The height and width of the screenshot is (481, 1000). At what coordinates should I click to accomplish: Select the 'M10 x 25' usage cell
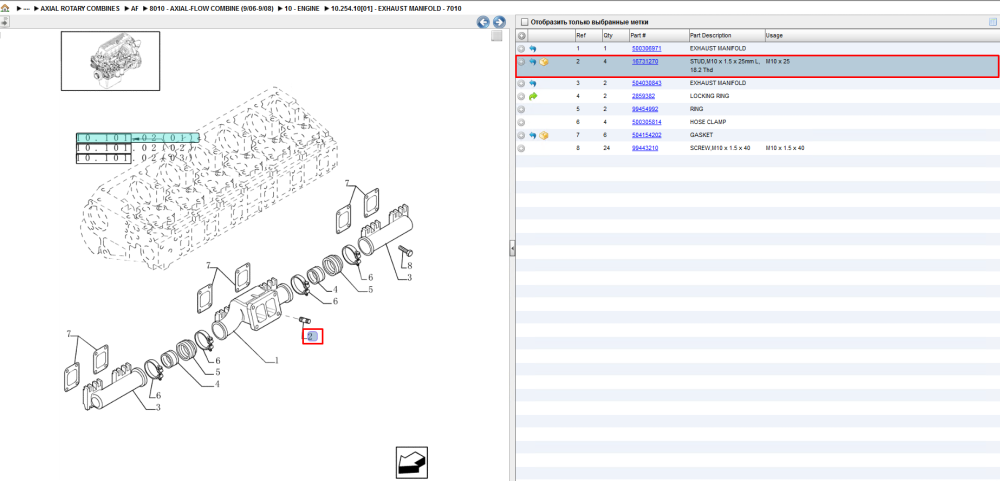coord(778,61)
